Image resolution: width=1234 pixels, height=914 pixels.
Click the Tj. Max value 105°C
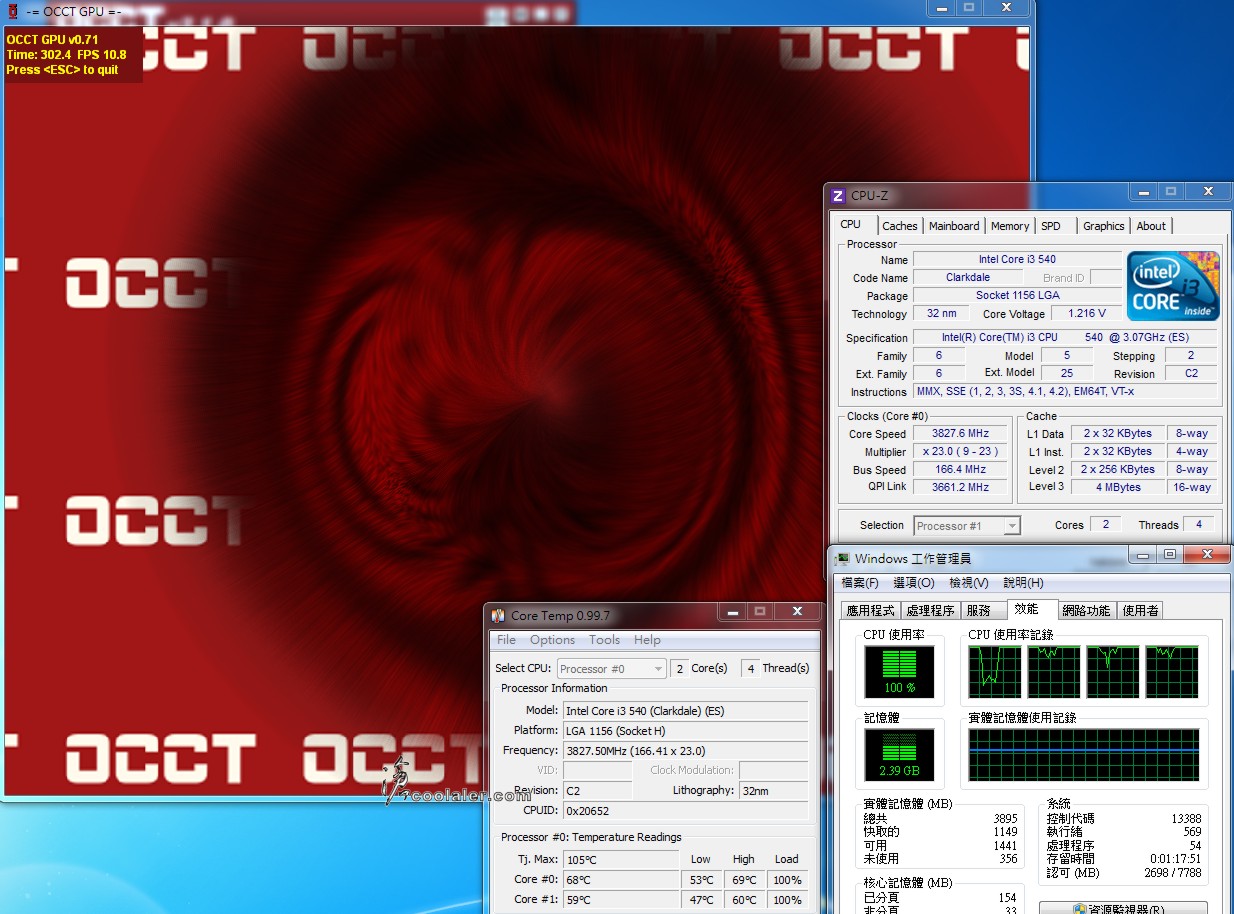(x=621, y=860)
